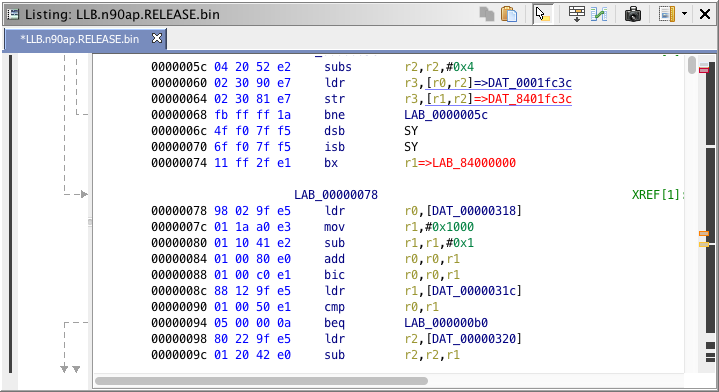Select the beq mnemonic
This screenshot has width=719, height=392.
pos(335,323)
